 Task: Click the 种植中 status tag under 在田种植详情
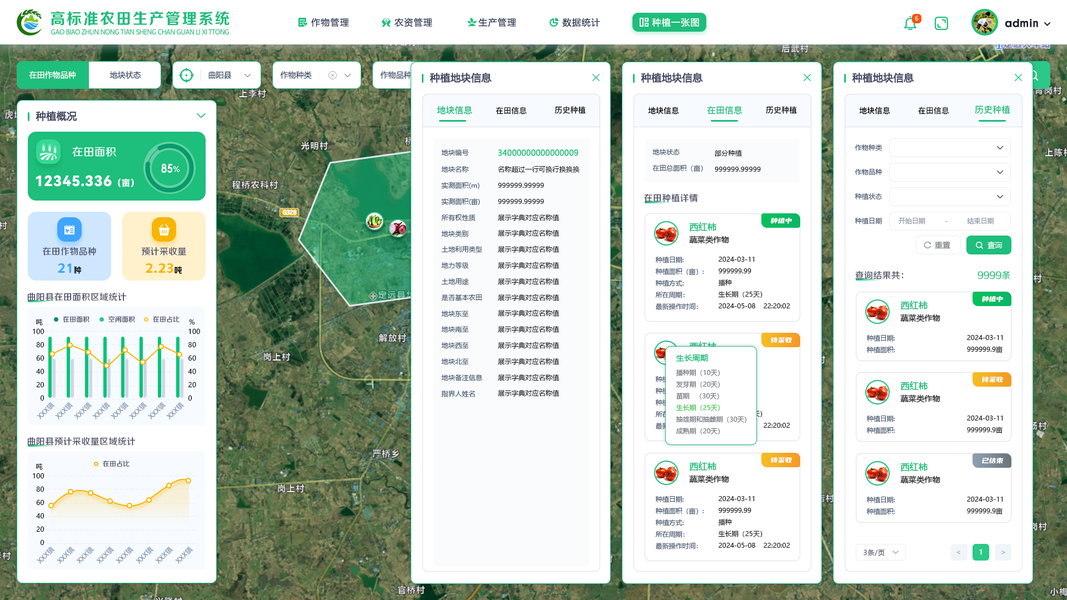click(781, 220)
